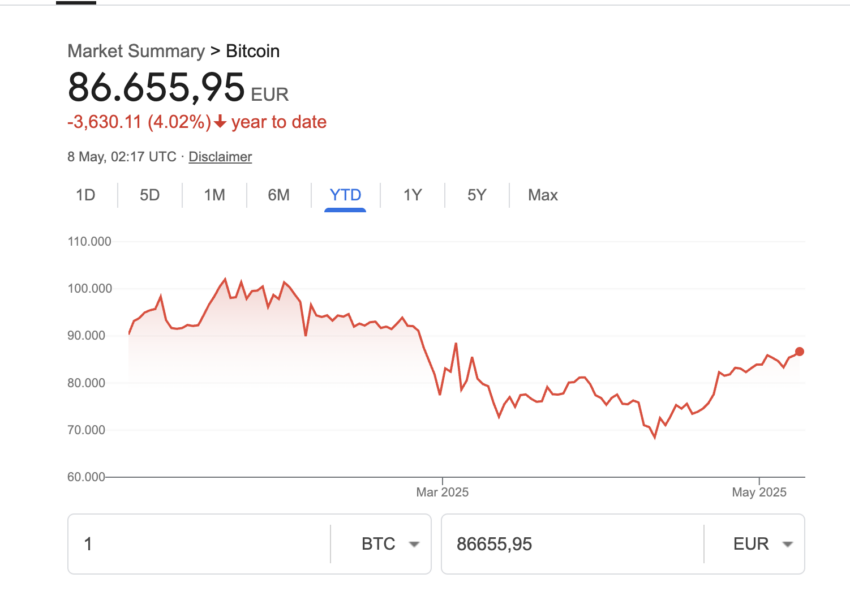This screenshot has height=591, width=850.
Task: Click the red down arrow icon
Action: (x=220, y=121)
